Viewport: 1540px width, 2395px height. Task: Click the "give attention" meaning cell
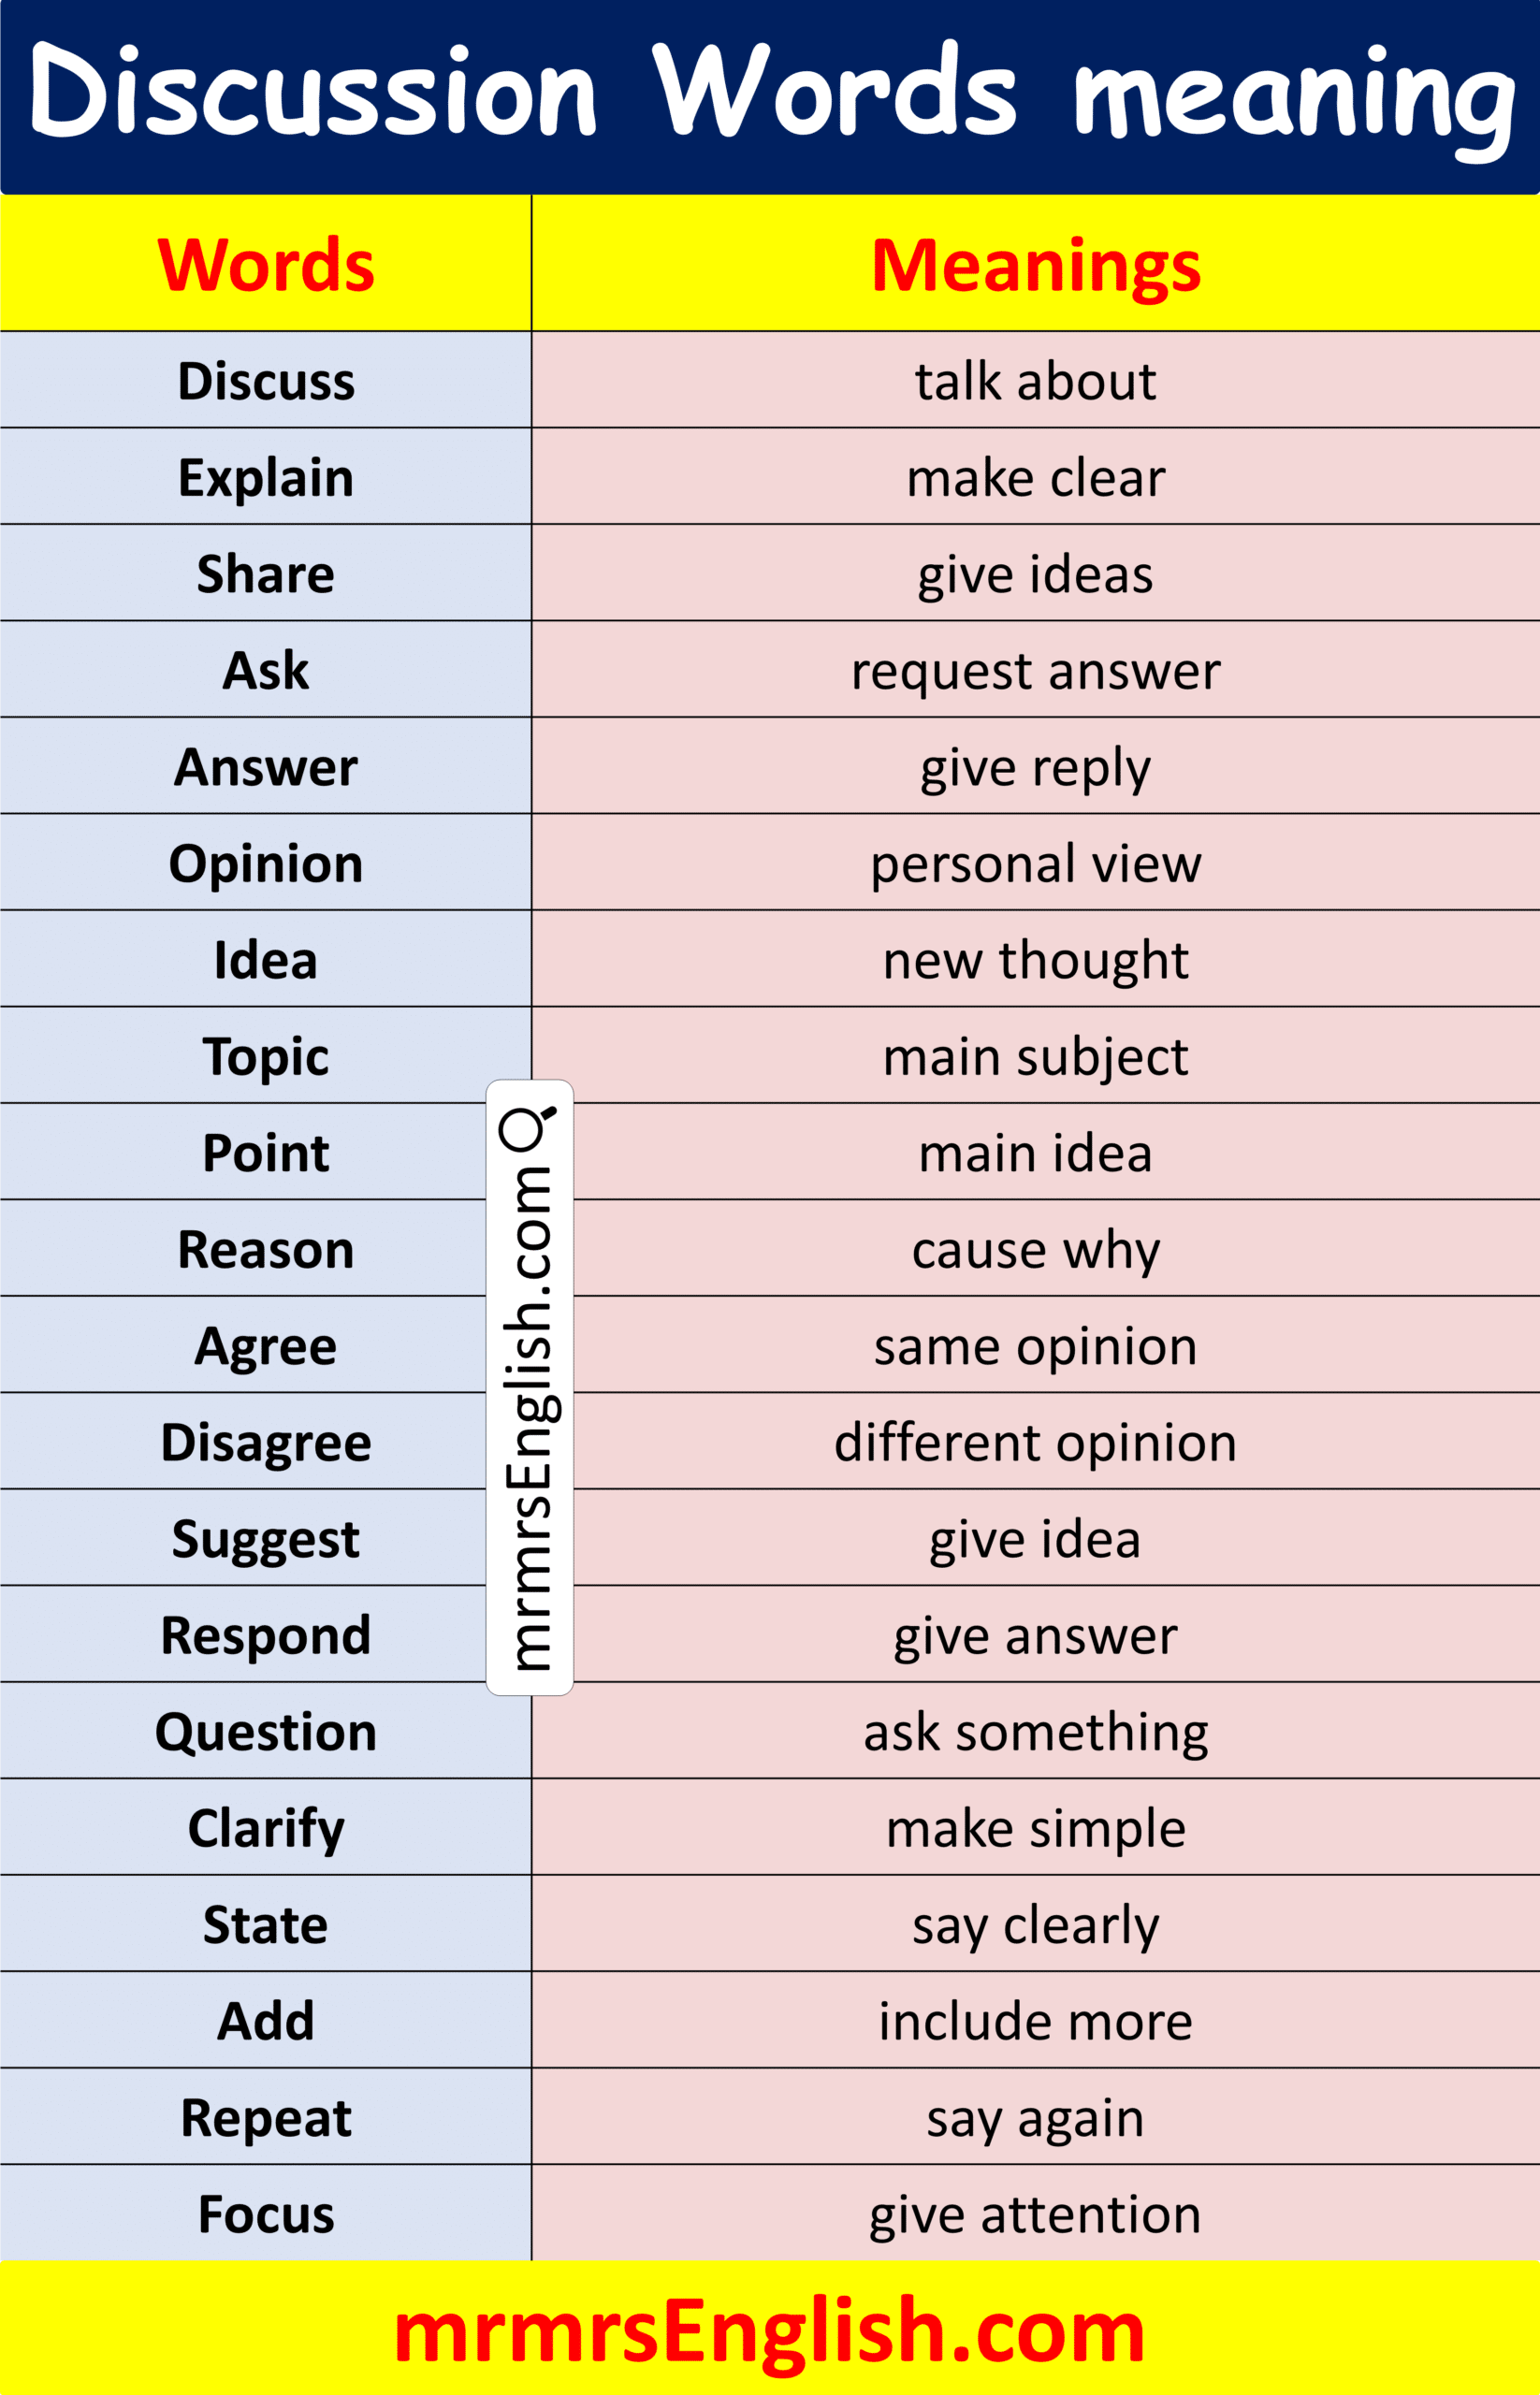click(1035, 2214)
